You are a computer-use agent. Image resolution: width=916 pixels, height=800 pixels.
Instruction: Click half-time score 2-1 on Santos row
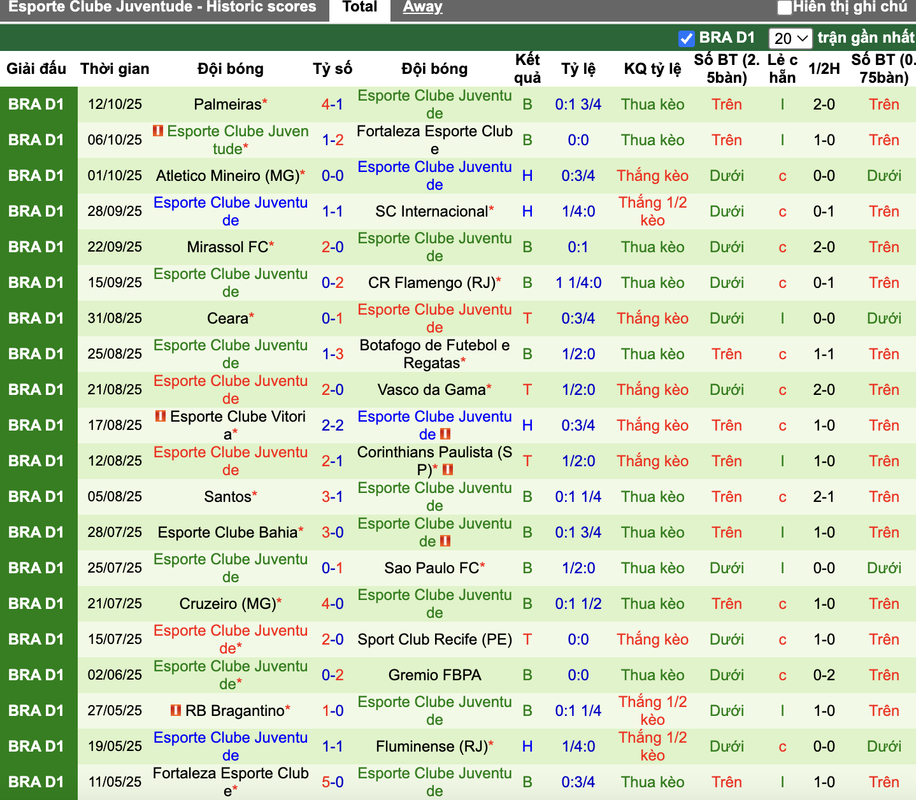(x=824, y=497)
